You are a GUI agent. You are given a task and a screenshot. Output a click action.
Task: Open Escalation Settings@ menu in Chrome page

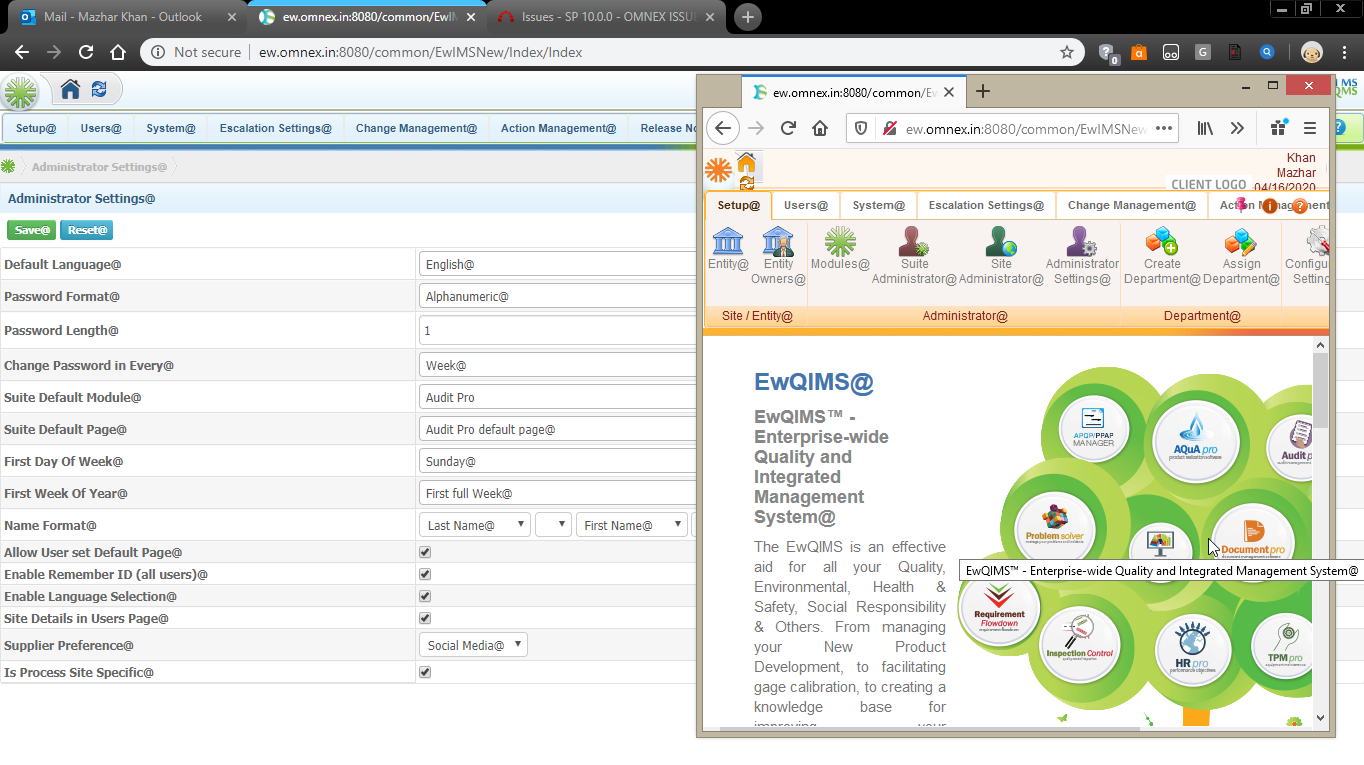pyautogui.click(x=276, y=128)
